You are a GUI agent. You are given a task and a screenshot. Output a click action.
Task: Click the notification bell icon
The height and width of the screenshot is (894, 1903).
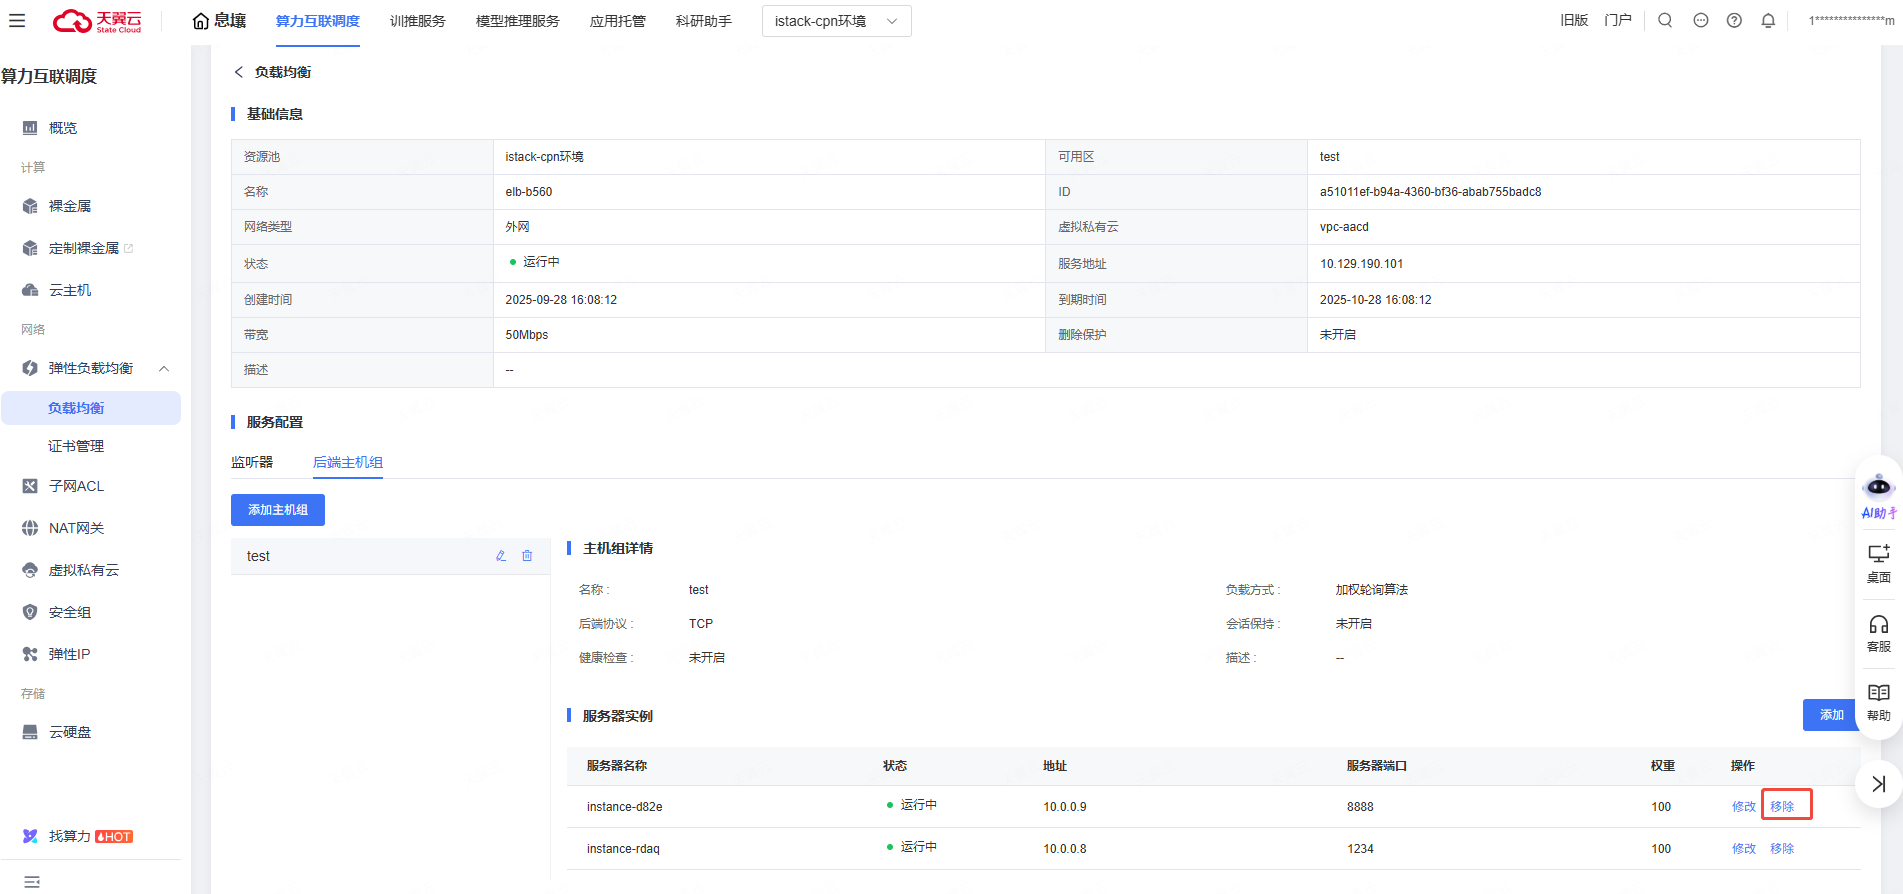pyautogui.click(x=1768, y=21)
